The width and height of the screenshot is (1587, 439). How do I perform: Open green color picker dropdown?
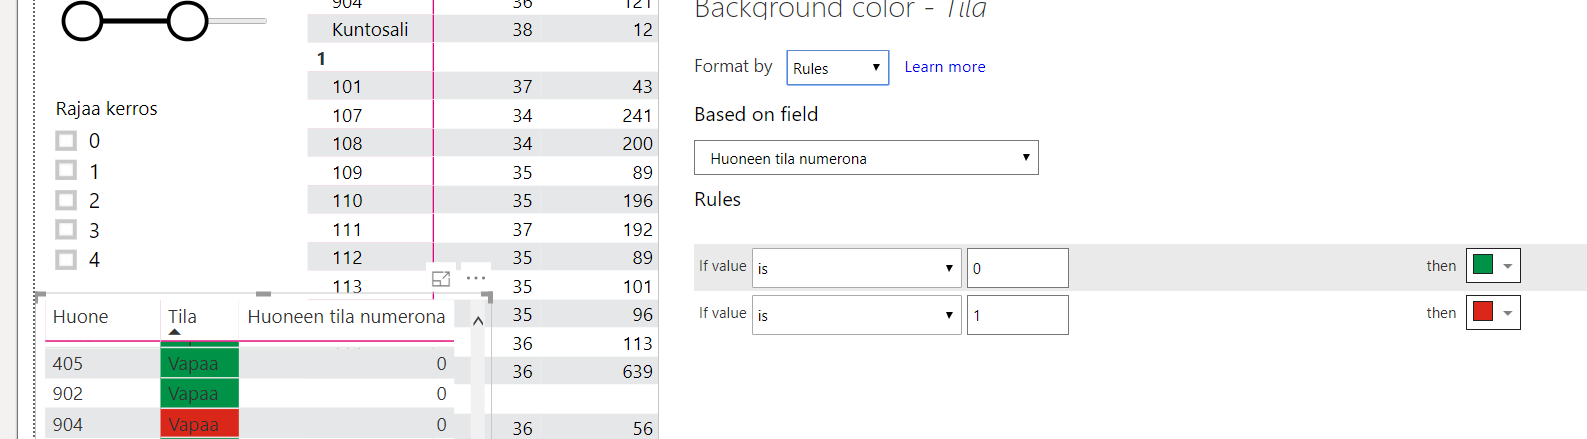point(1493,266)
